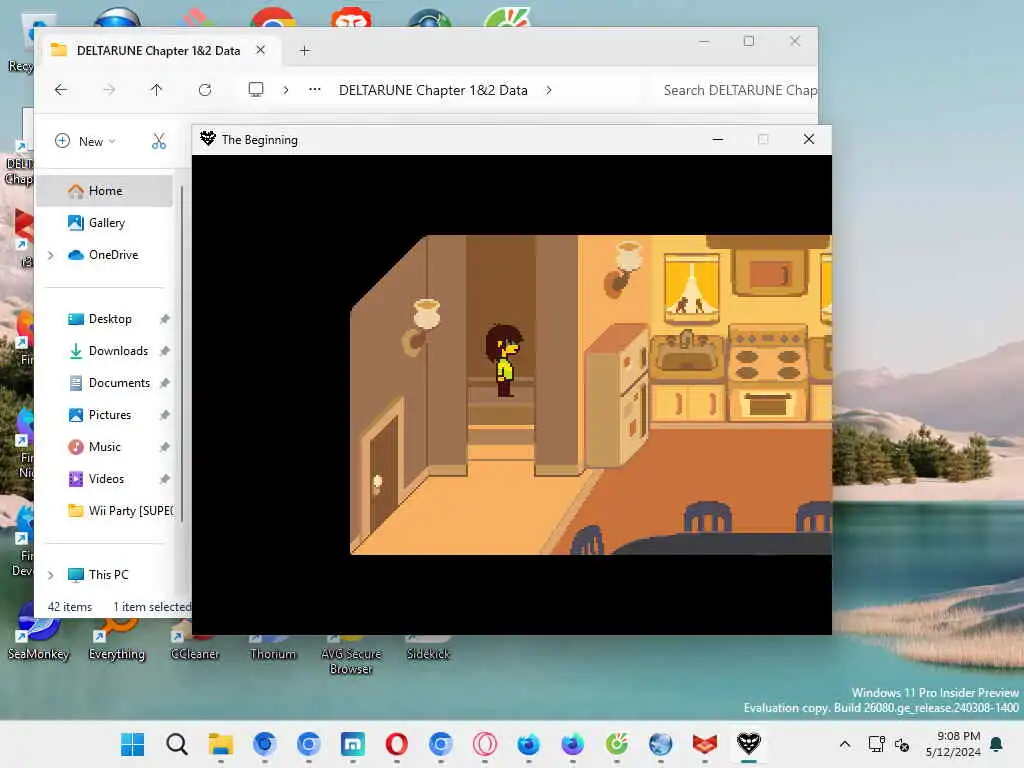
Task: Click the 1 item selected status text
Action: [152, 607]
